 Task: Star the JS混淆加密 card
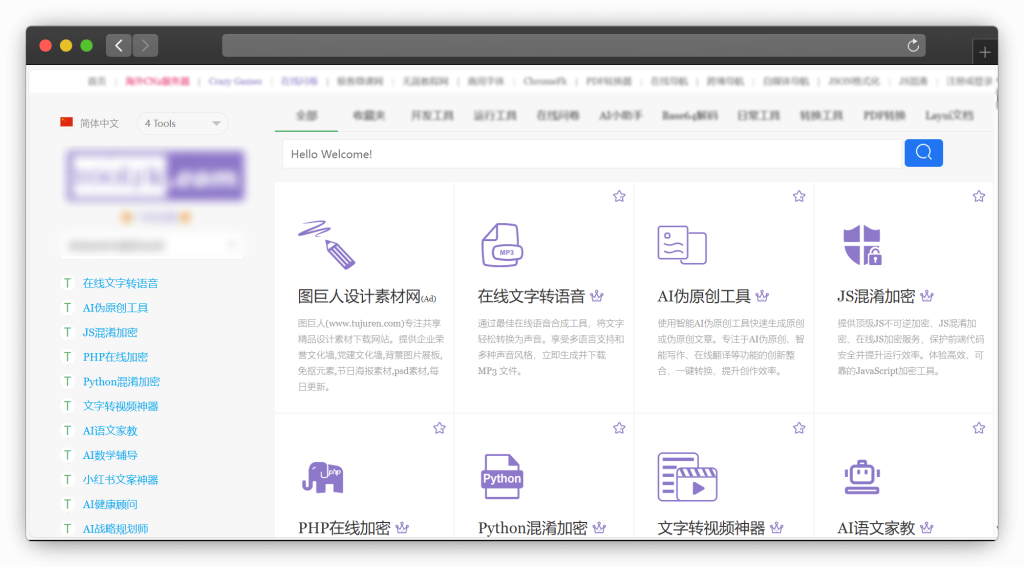coord(978,197)
